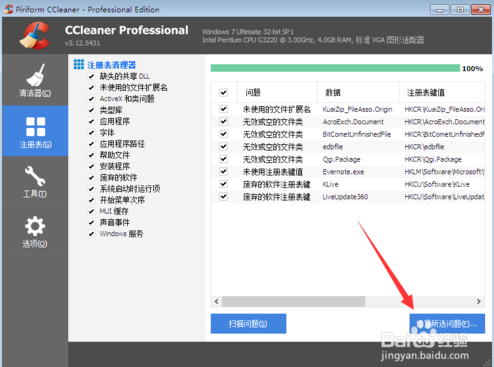Toggle the 废弃的软件 category checkbox
The image size is (494, 367).
tap(91, 178)
